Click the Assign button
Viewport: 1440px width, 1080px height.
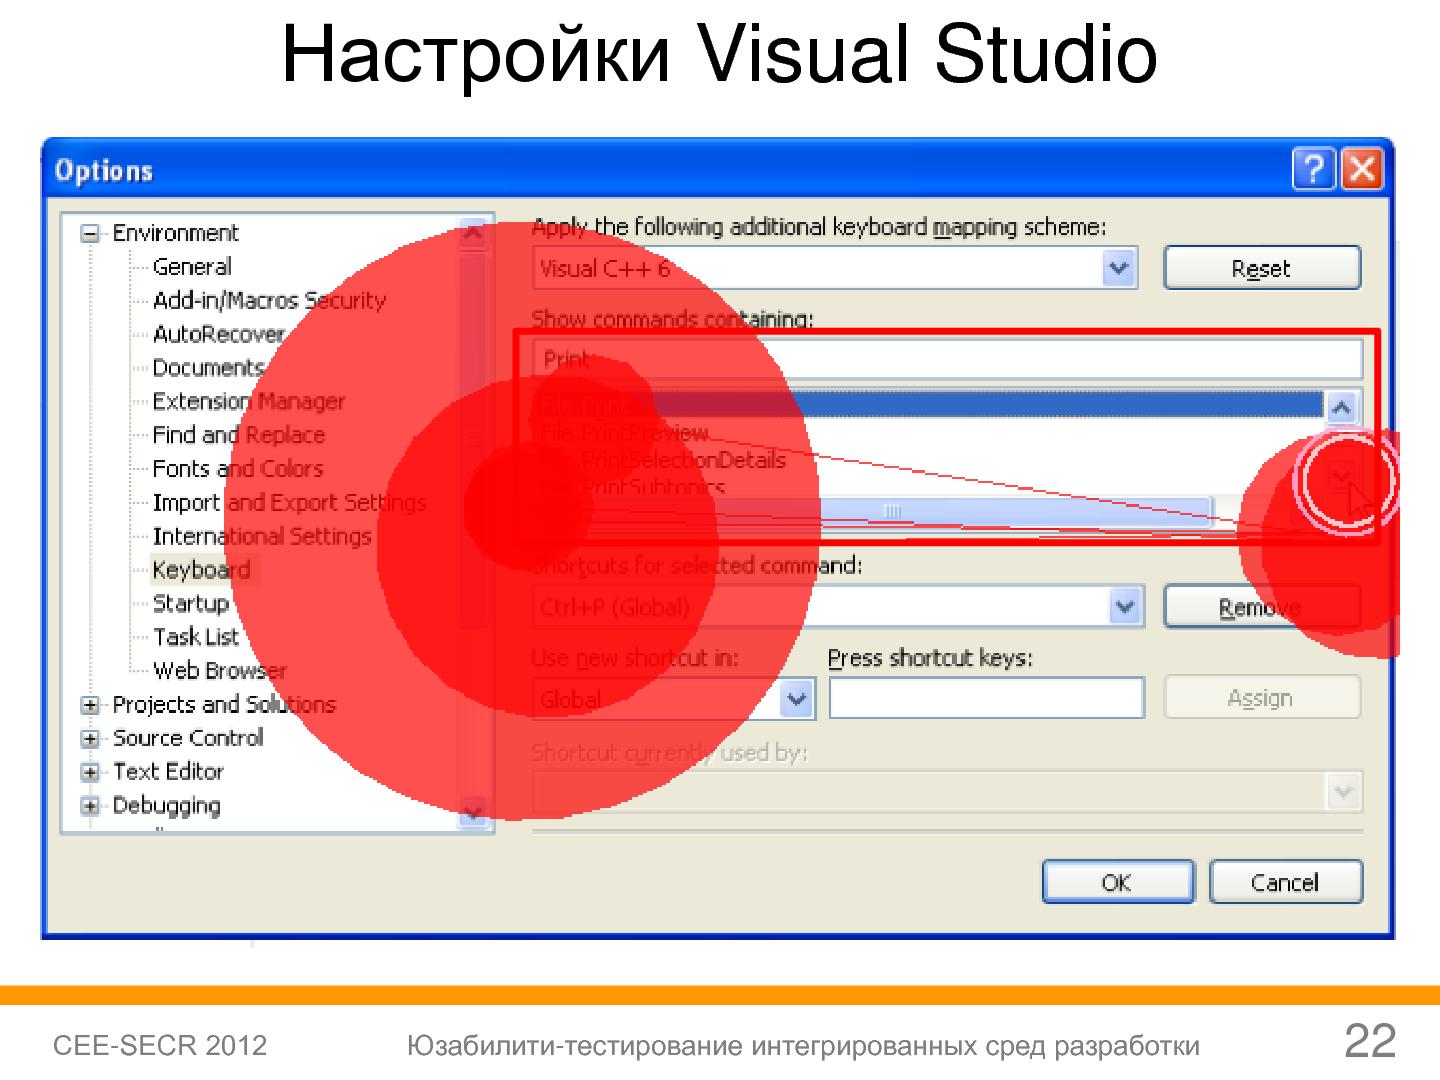tap(1262, 698)
